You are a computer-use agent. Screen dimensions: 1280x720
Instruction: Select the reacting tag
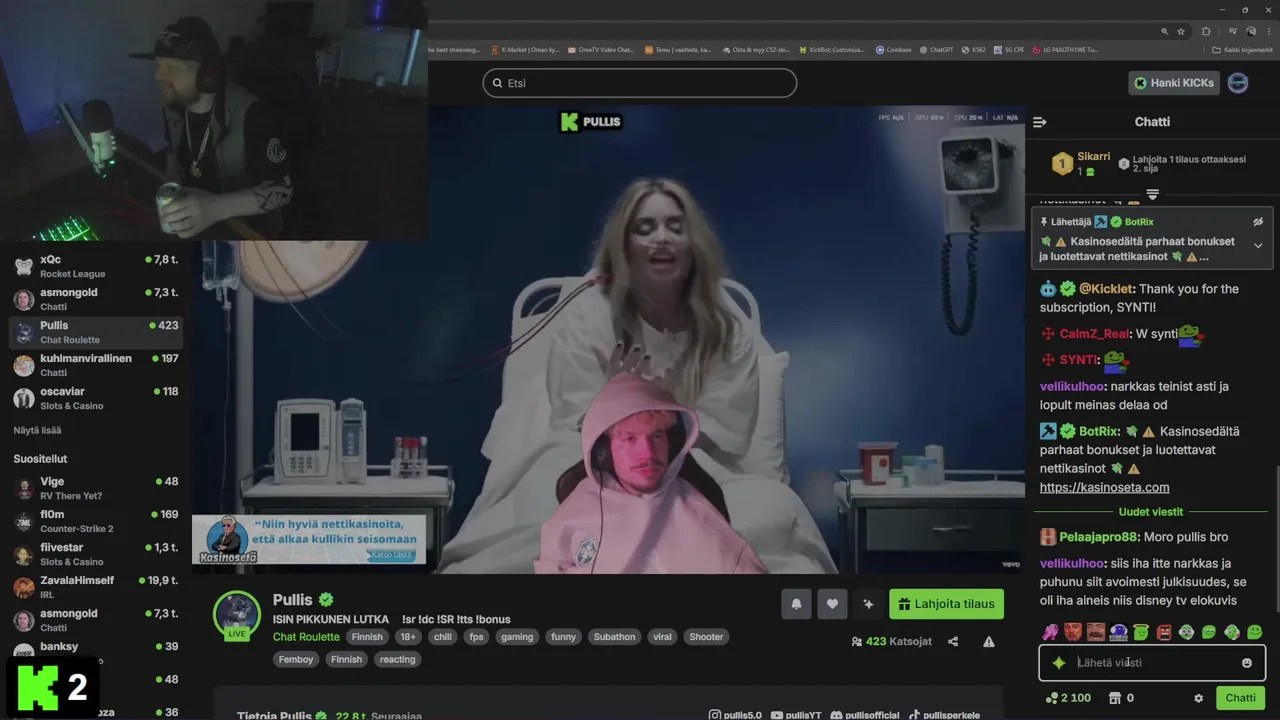[x=397, y=660]
